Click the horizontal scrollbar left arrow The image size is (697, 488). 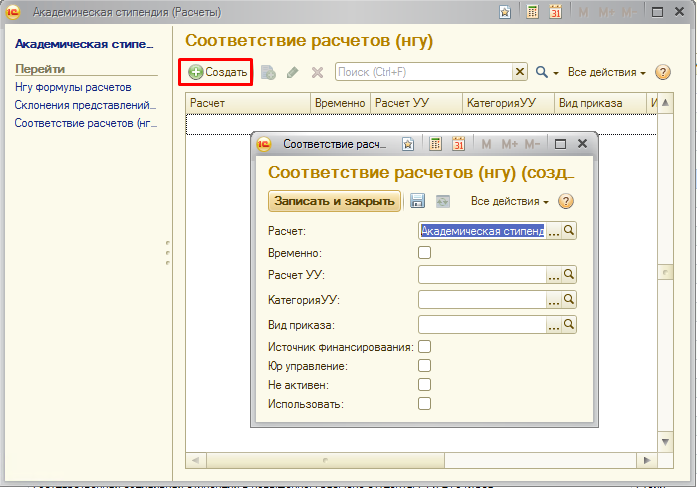[196, 460]
